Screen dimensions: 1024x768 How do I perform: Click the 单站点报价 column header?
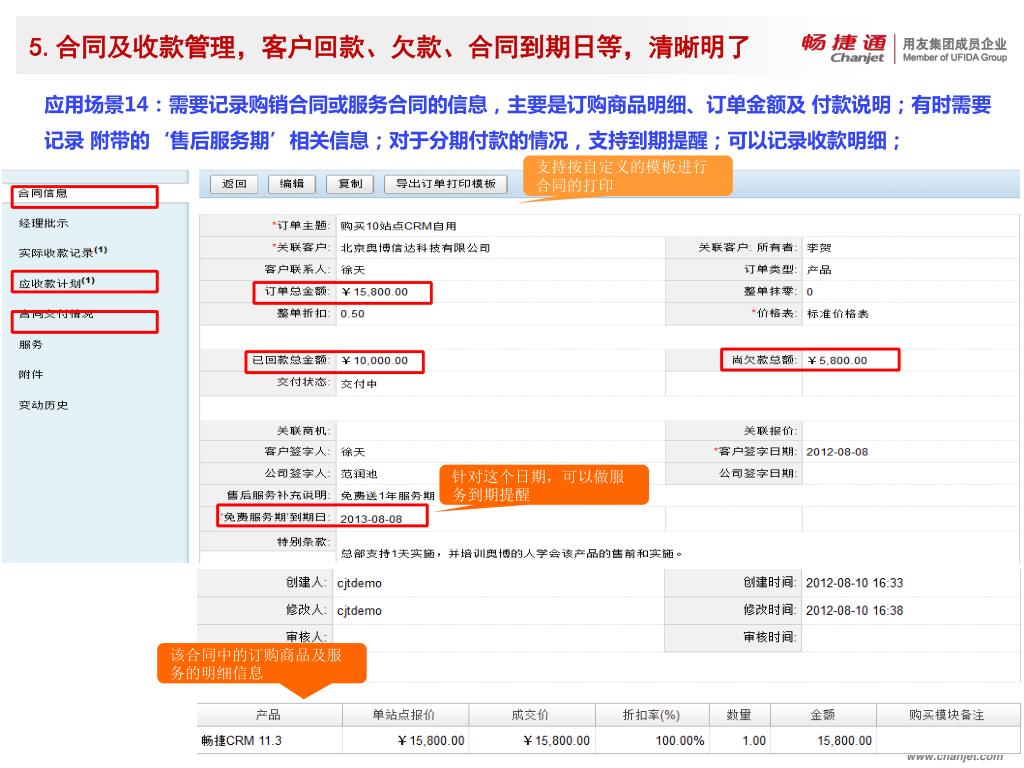click(x=404, y=715)
